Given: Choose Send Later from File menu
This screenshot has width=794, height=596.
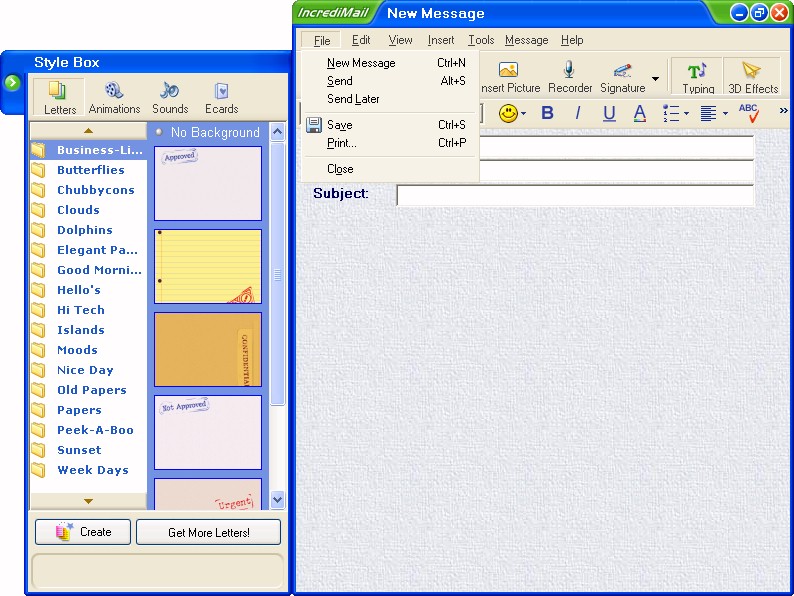Looking at the screenshot, I should point(353,99).
